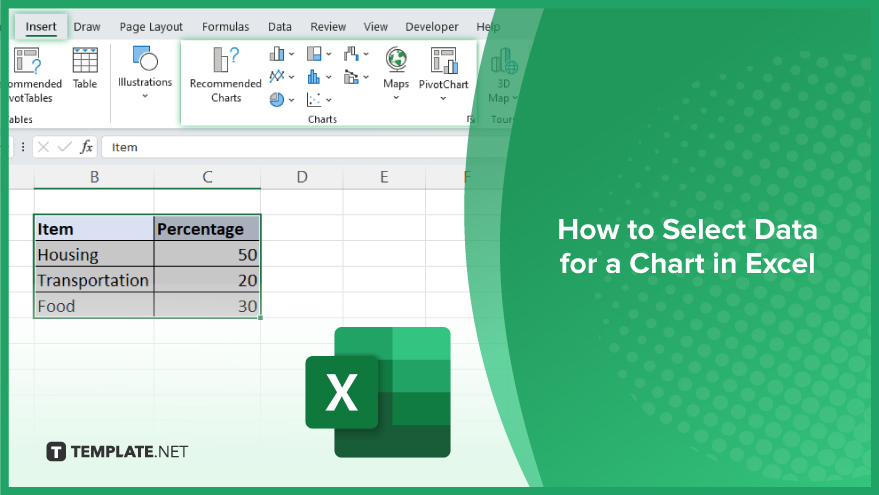Select column E header
The image size is (879, 495).
click(x=384, y=177)
